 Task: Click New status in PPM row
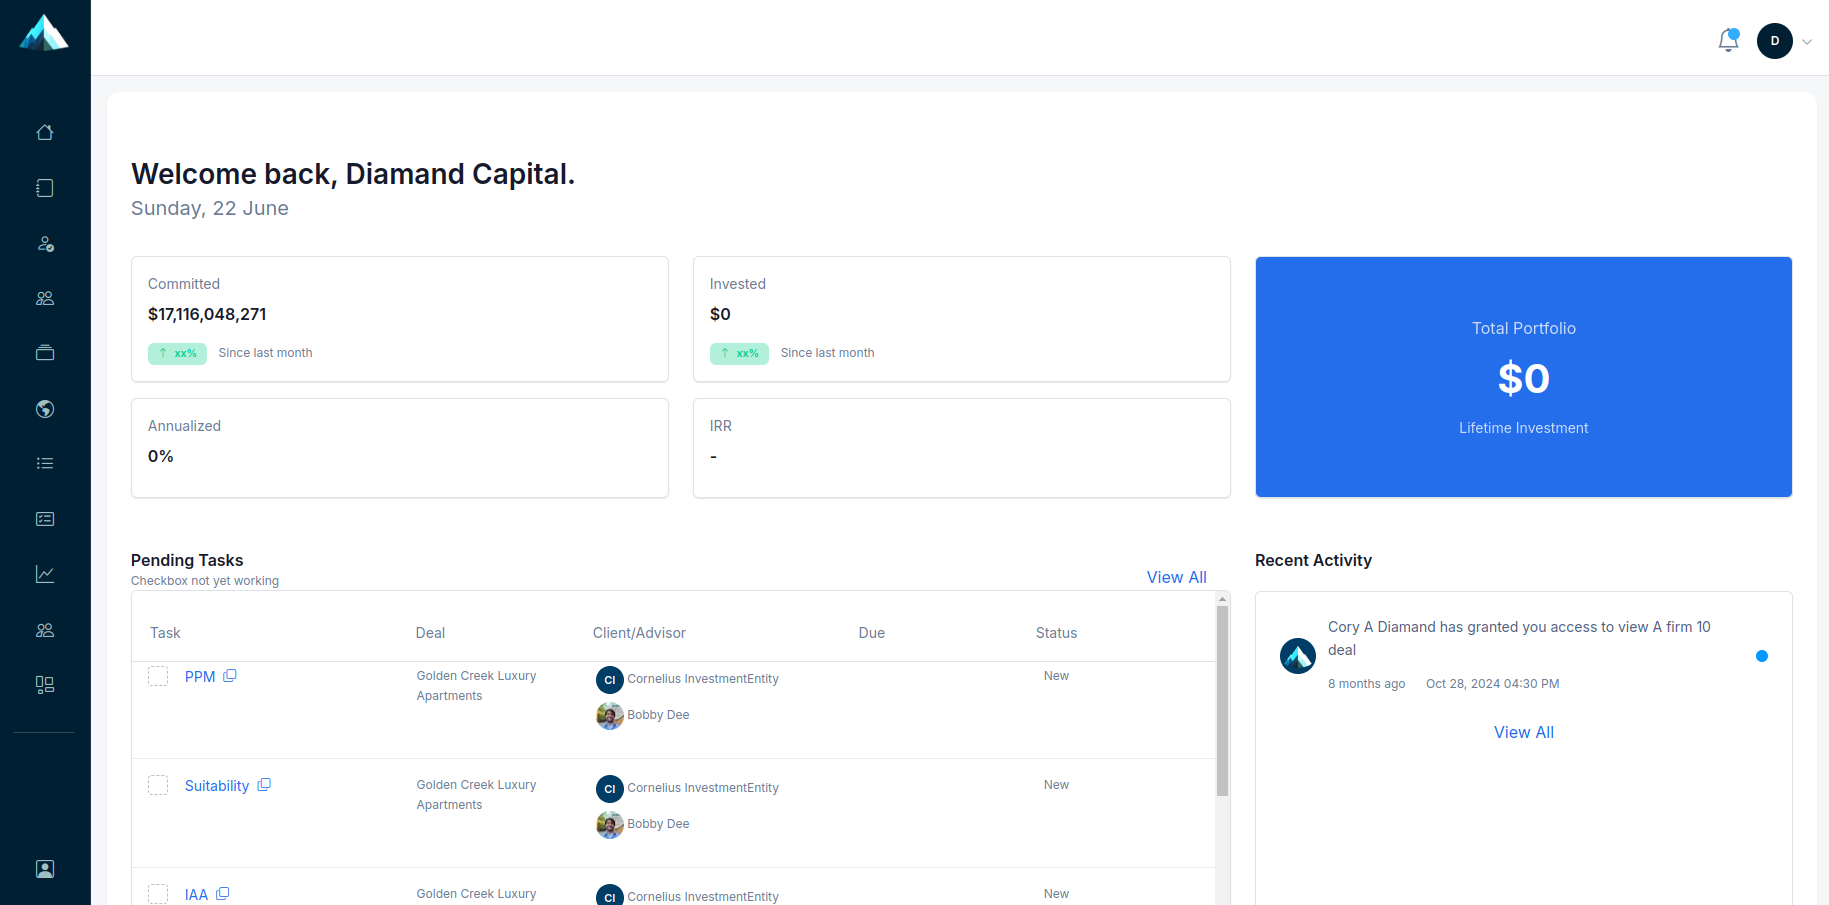[1056, 676]
